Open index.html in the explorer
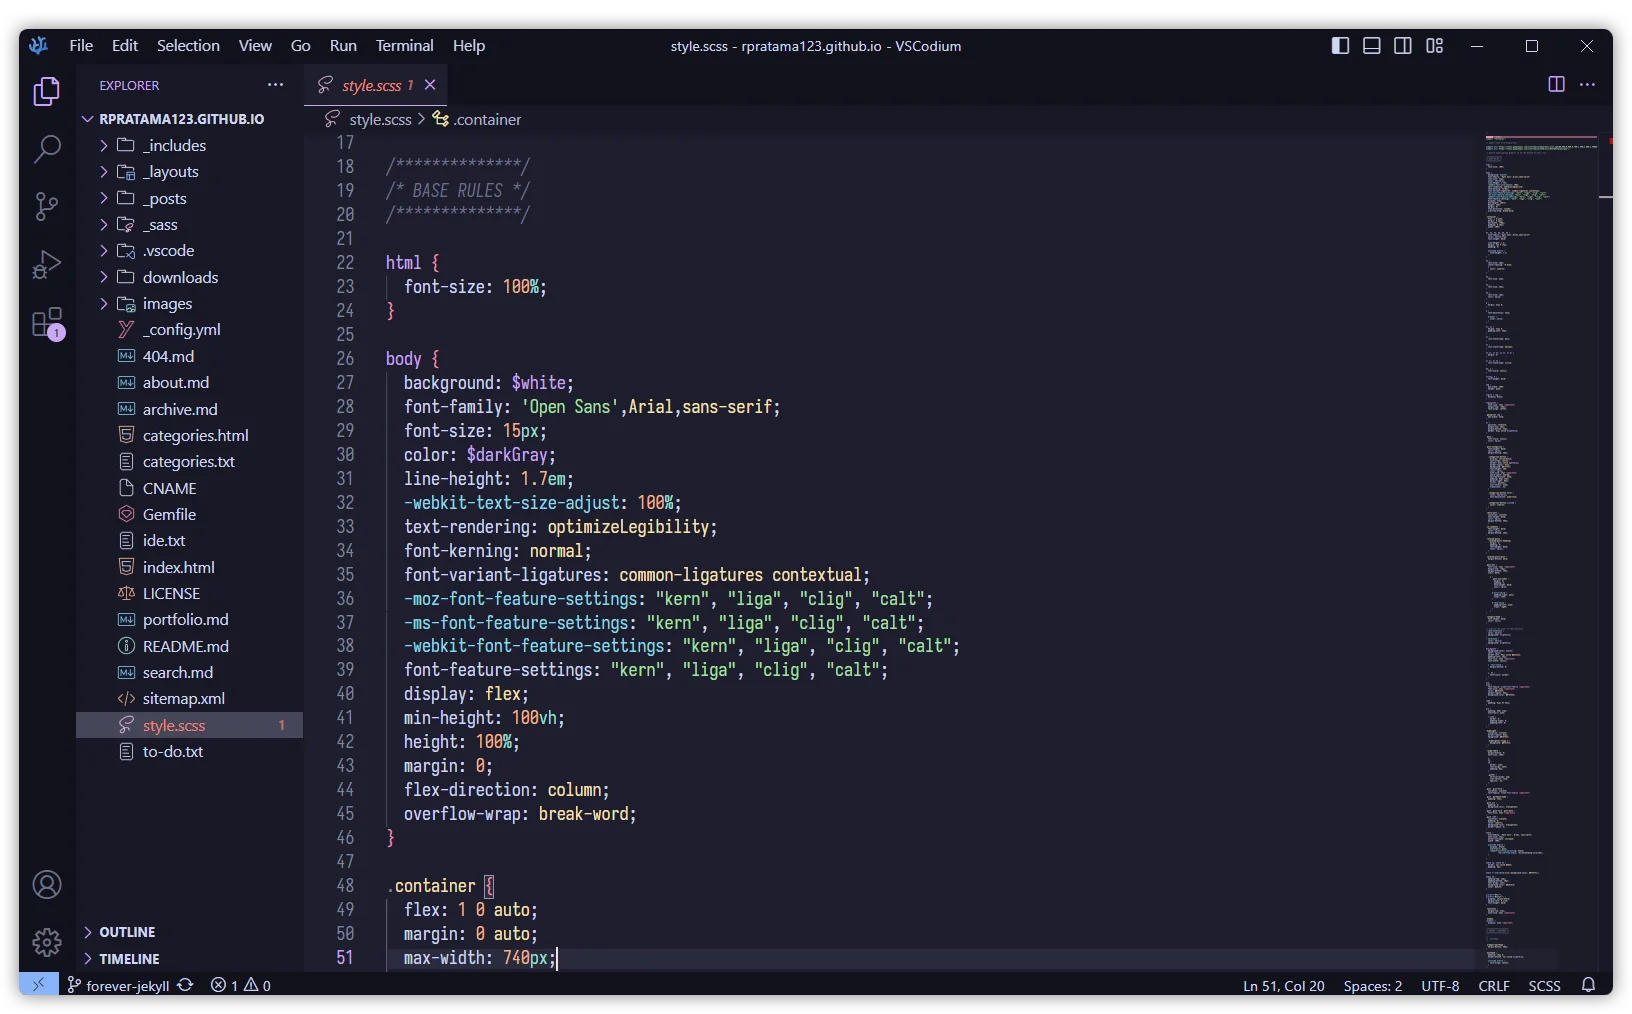The width and height of the screenshot is (1632, 1014). (x=178, y=568)
